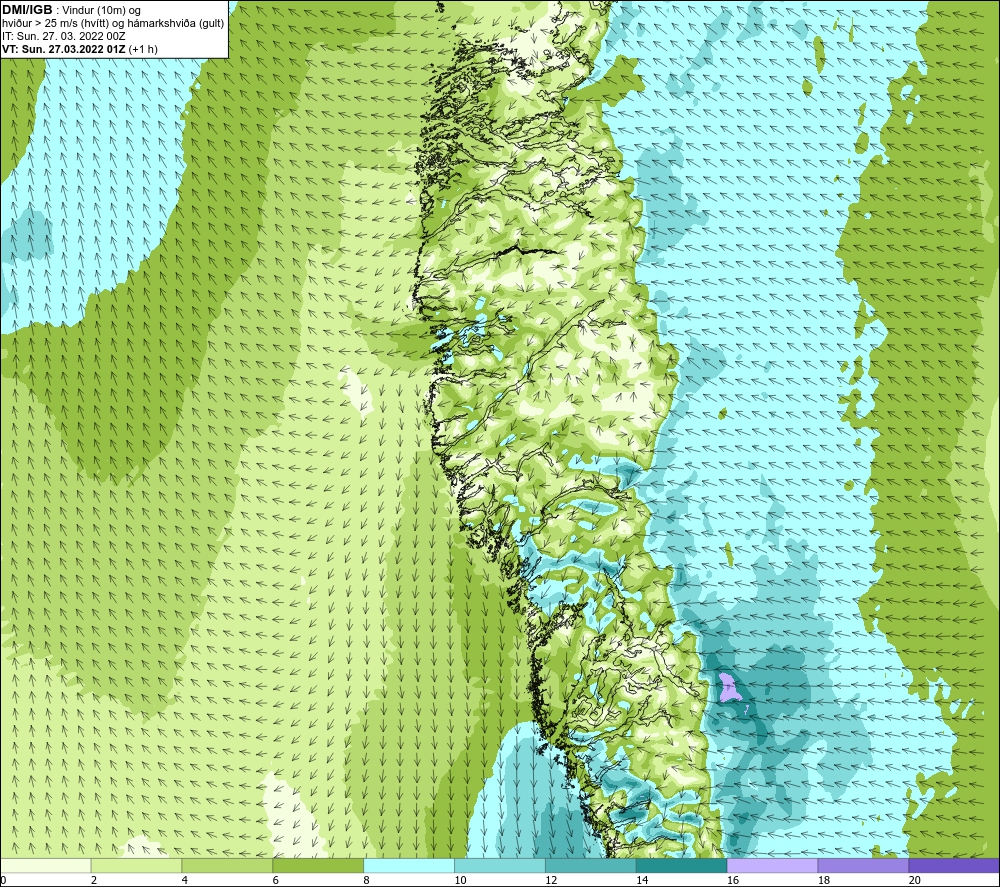Viewport: 1000px width, 887px height.
Task: Click the 'IT: Sun. 27. 03. 2022 00Z' line
Action: click(64, 36)
